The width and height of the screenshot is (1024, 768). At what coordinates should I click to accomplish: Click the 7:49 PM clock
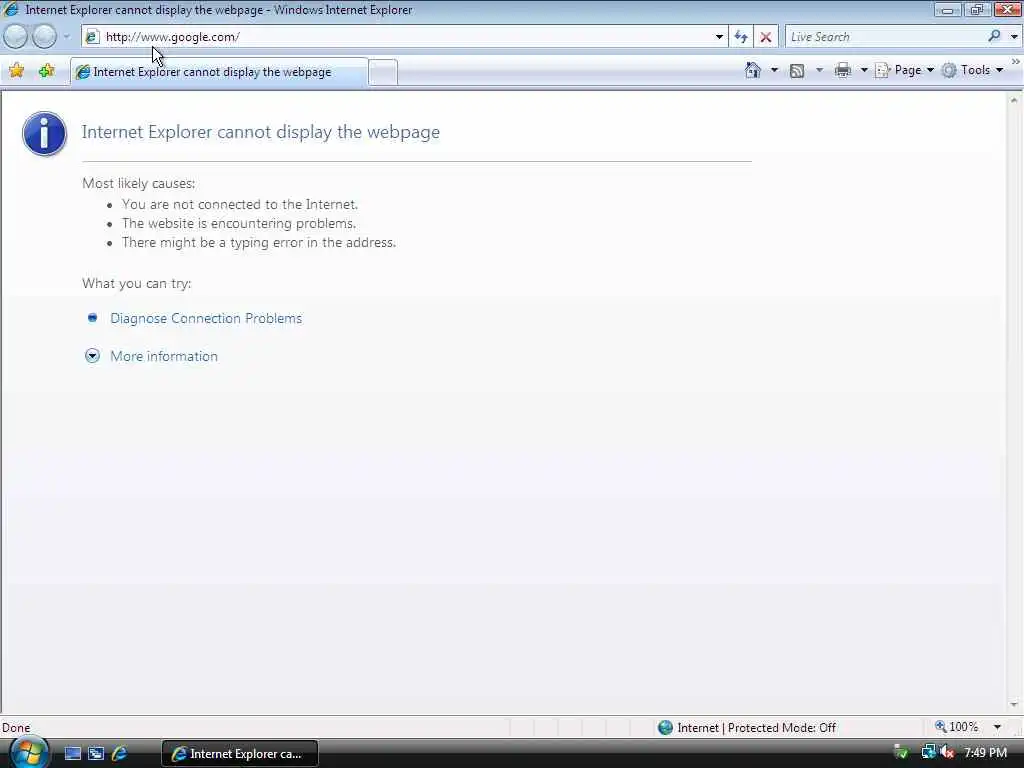pos(985,753)
